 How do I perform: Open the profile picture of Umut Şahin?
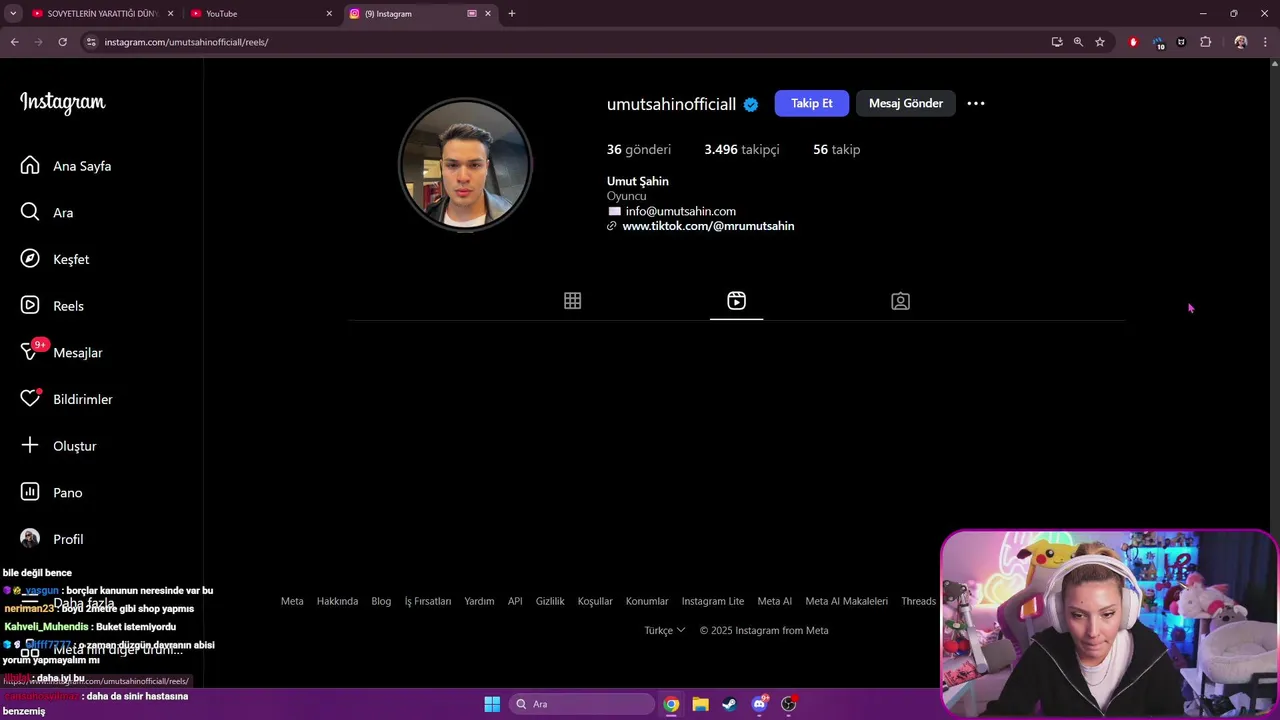[x=465, y=165]
